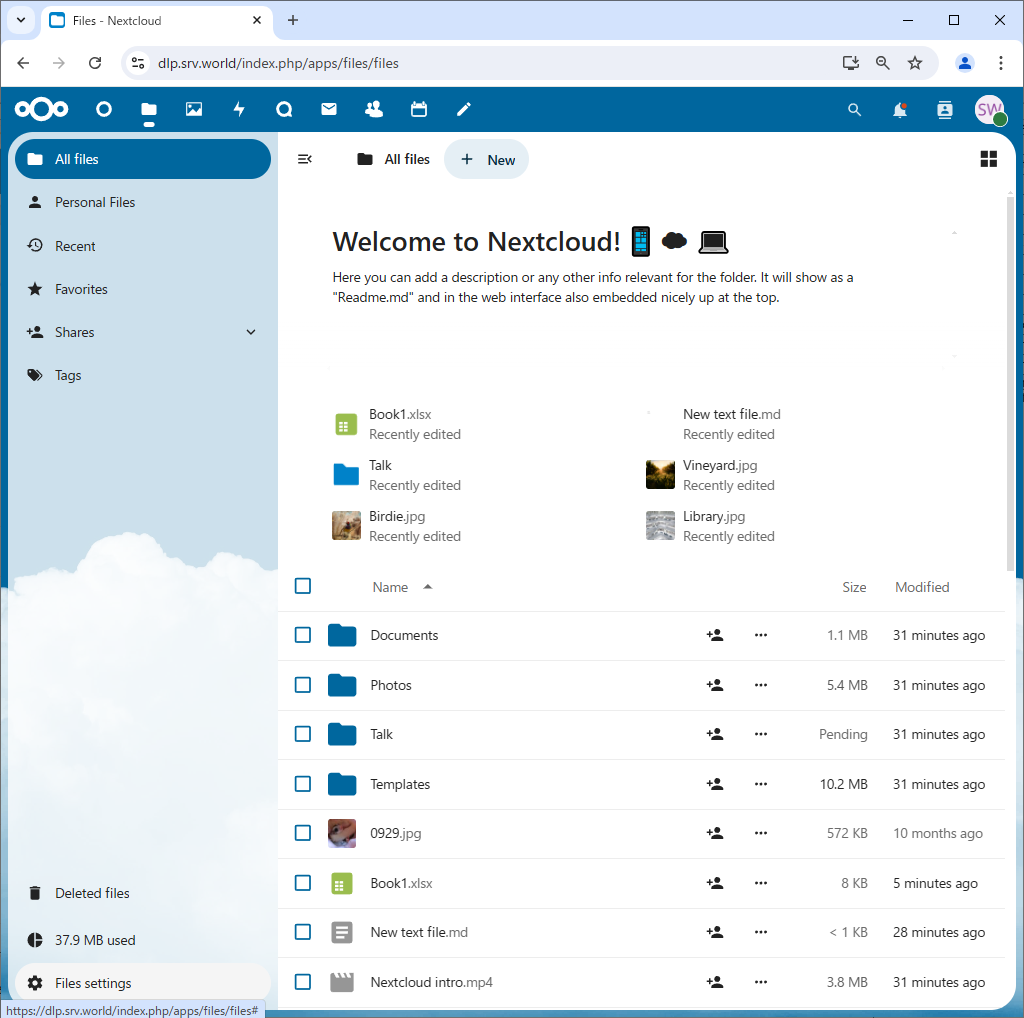
Task: Open the 37.9 MB used storage indicator
Action: (x=143, y=940)
